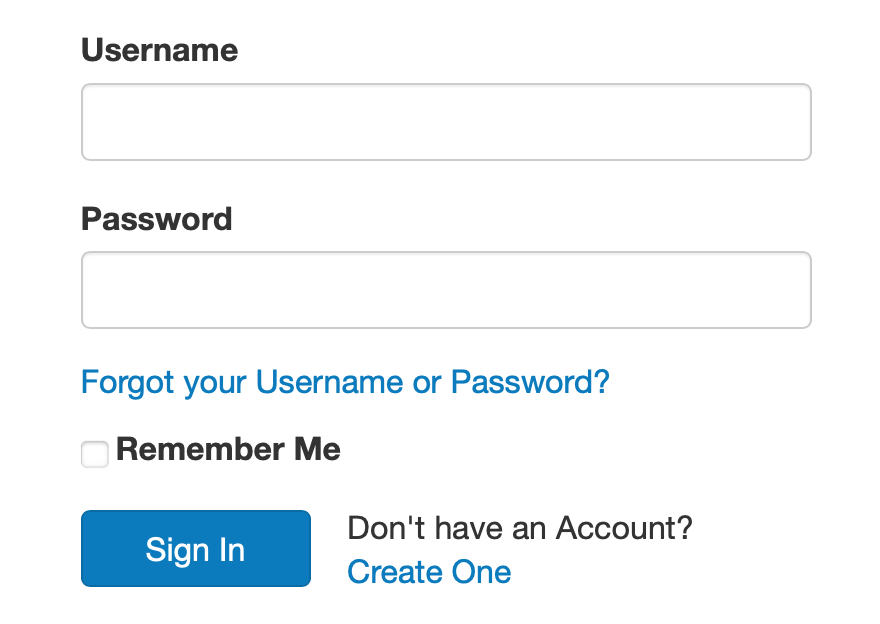Click the Password label text
Screen dimensions: 880x624
click(x=156, y=218)
